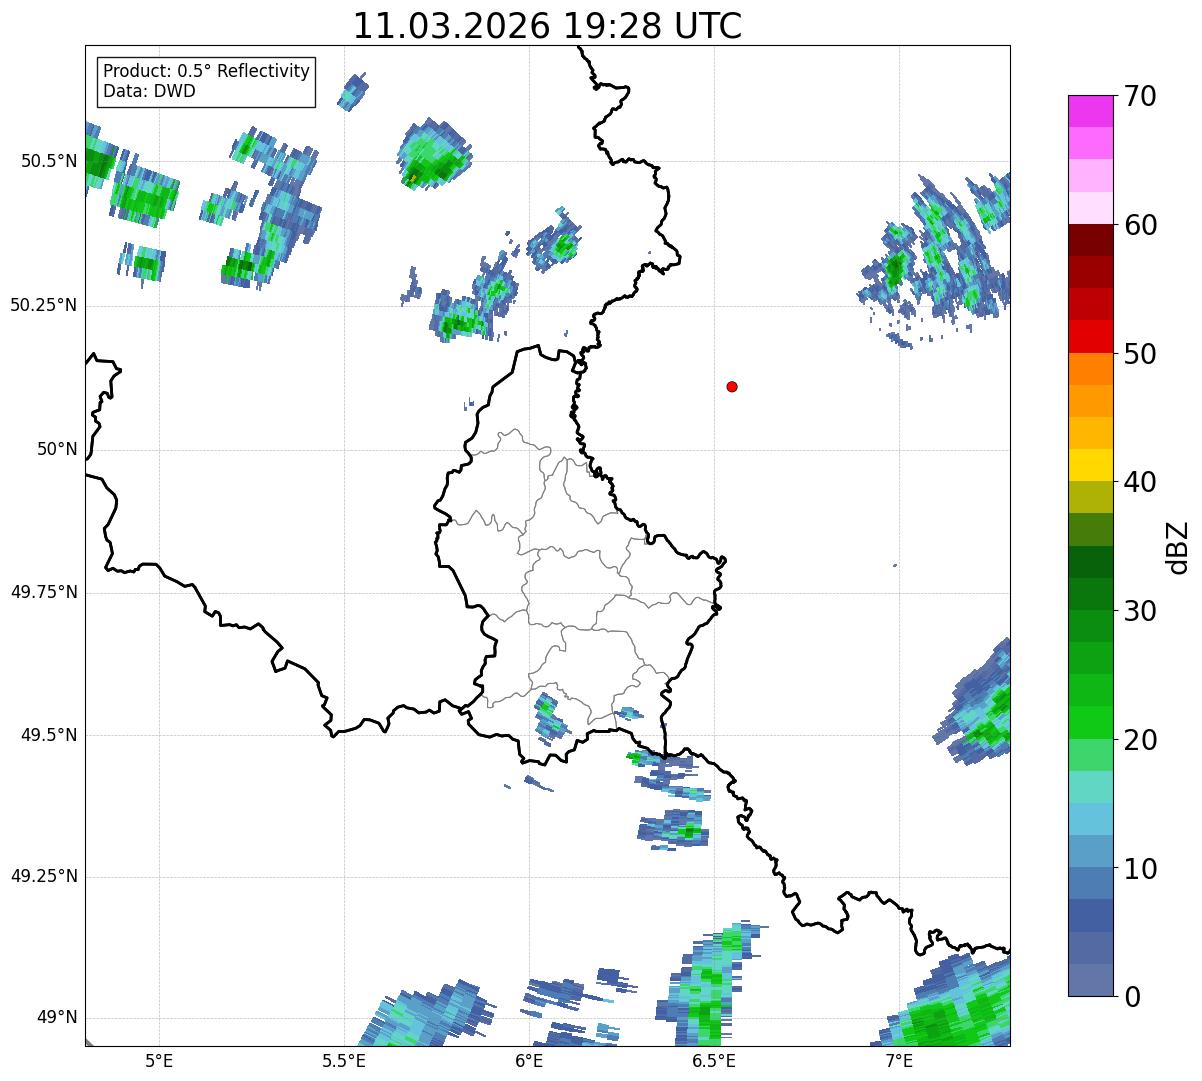Click the title 11.03.2026 19:28 UTC
This screenshot has height=1081, width=1202.
(x=547, y=26)
